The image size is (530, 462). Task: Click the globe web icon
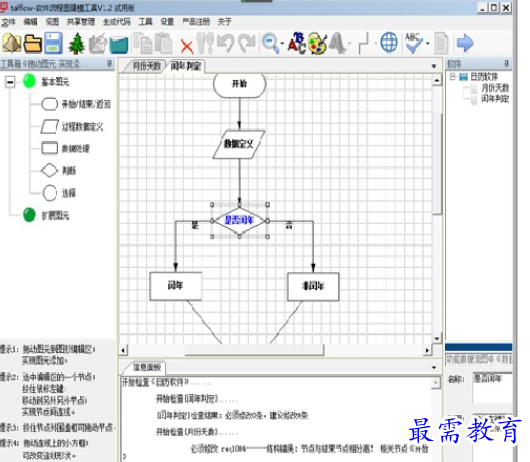coord(389,43)
